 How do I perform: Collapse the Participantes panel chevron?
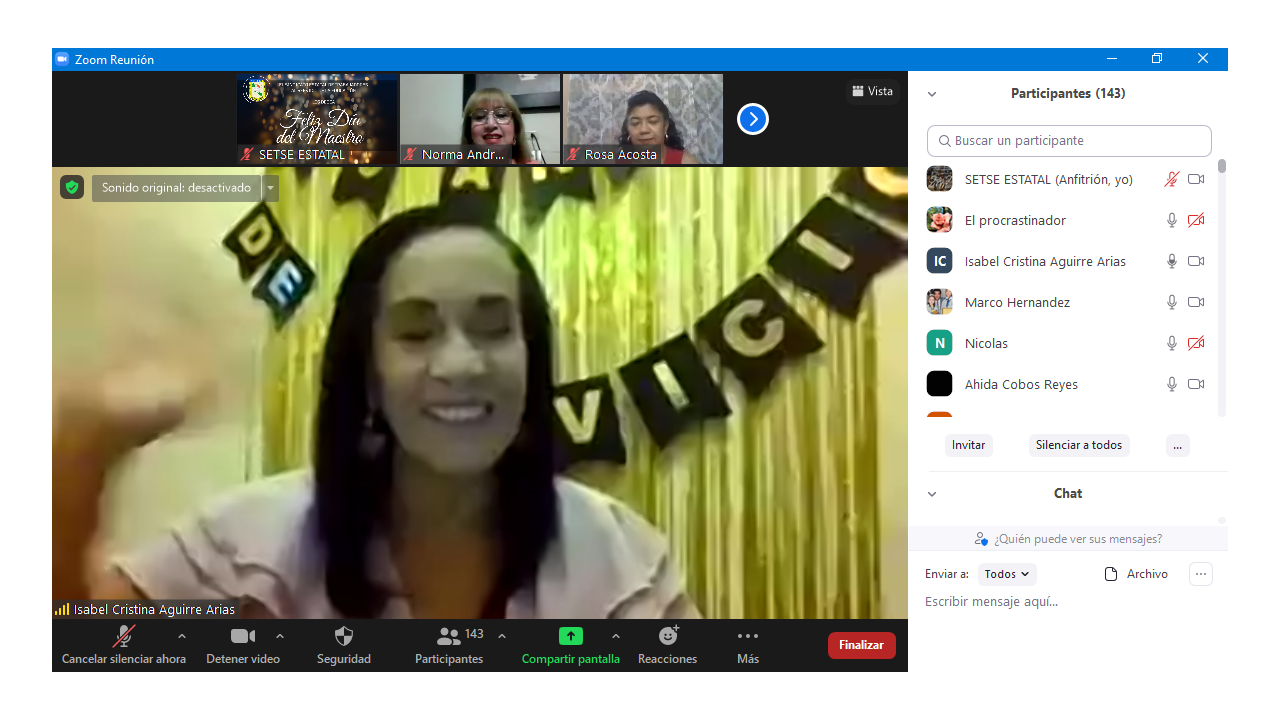[x=932, y=94]
